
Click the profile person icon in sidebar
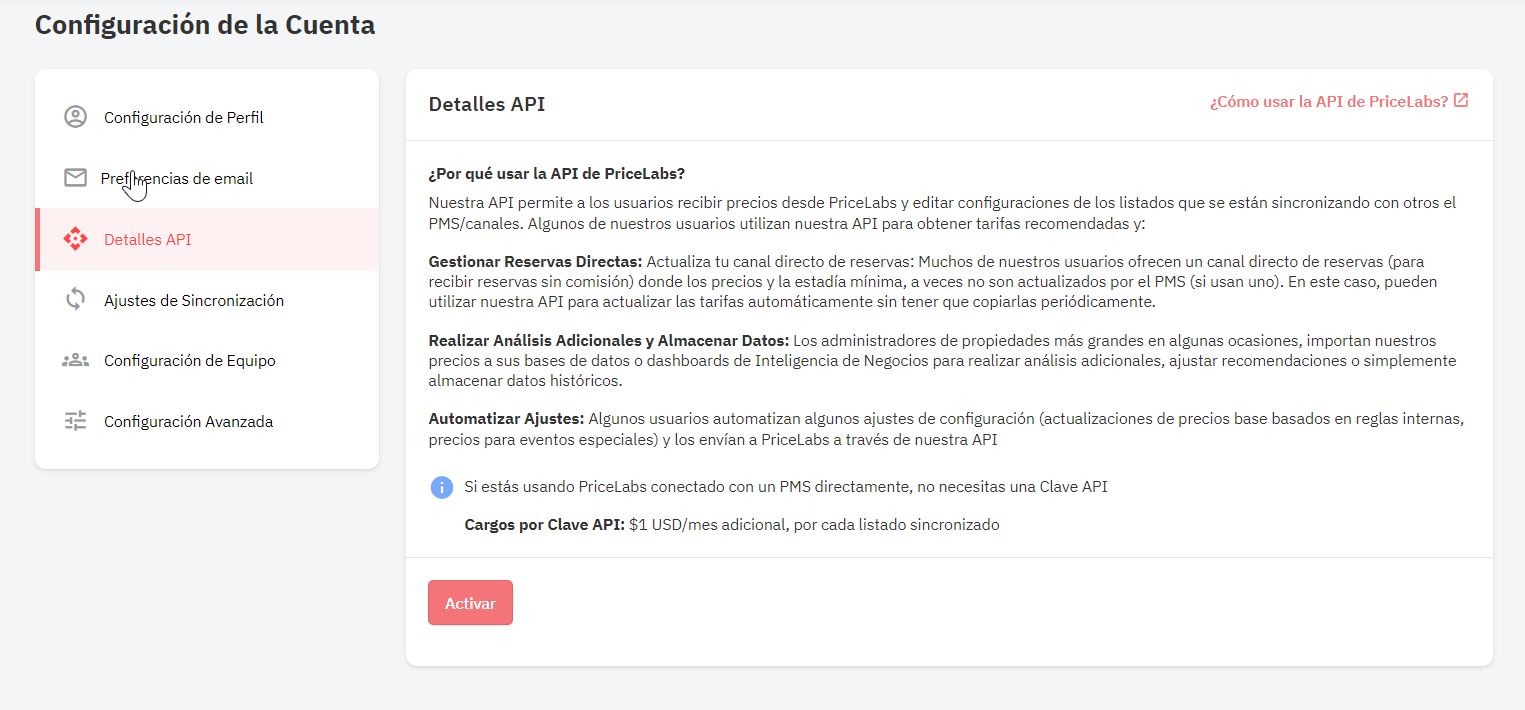click(75, 117)
